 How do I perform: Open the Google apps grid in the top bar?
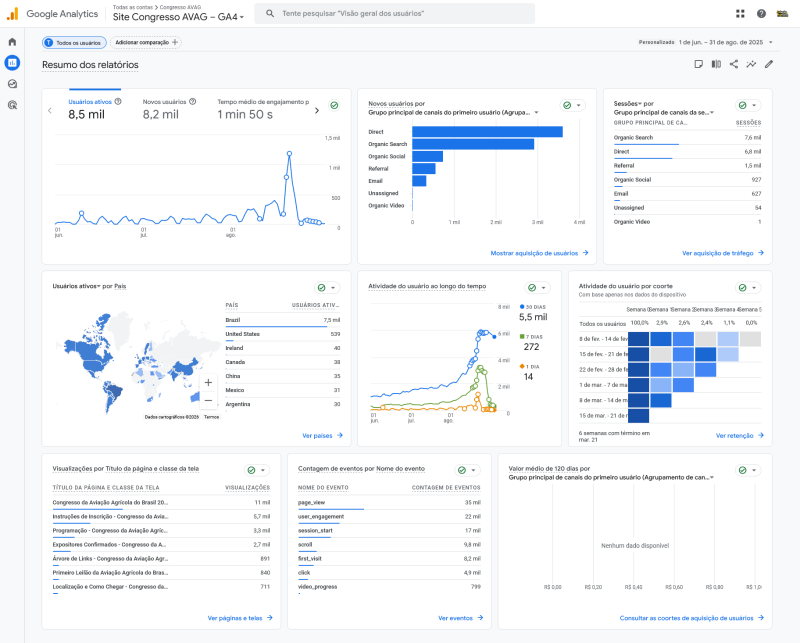tap(738, 14)
